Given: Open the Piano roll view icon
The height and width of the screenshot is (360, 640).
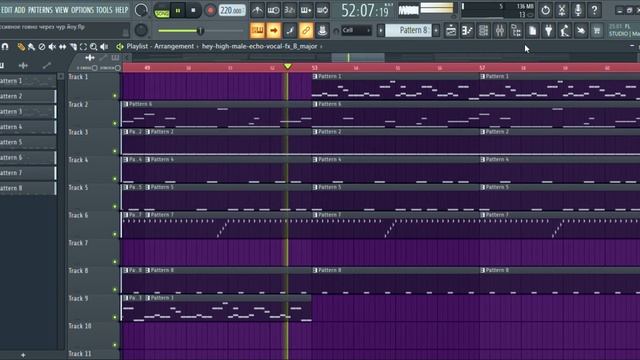Looking at the screenshot, I should (467, 30).
